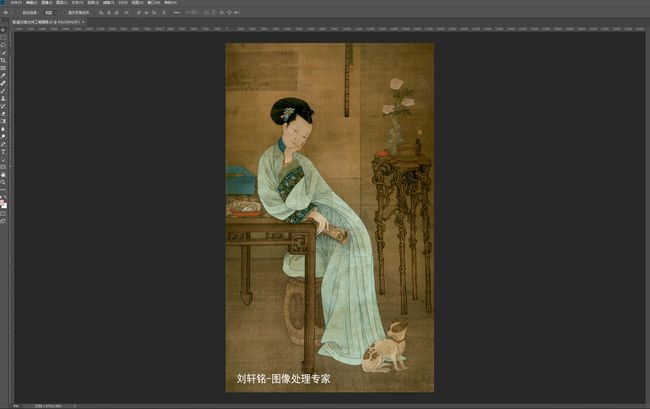Screen dimensions: 650x409
Task: Select the Move tool in the toolbox
Action: (3, 30)
